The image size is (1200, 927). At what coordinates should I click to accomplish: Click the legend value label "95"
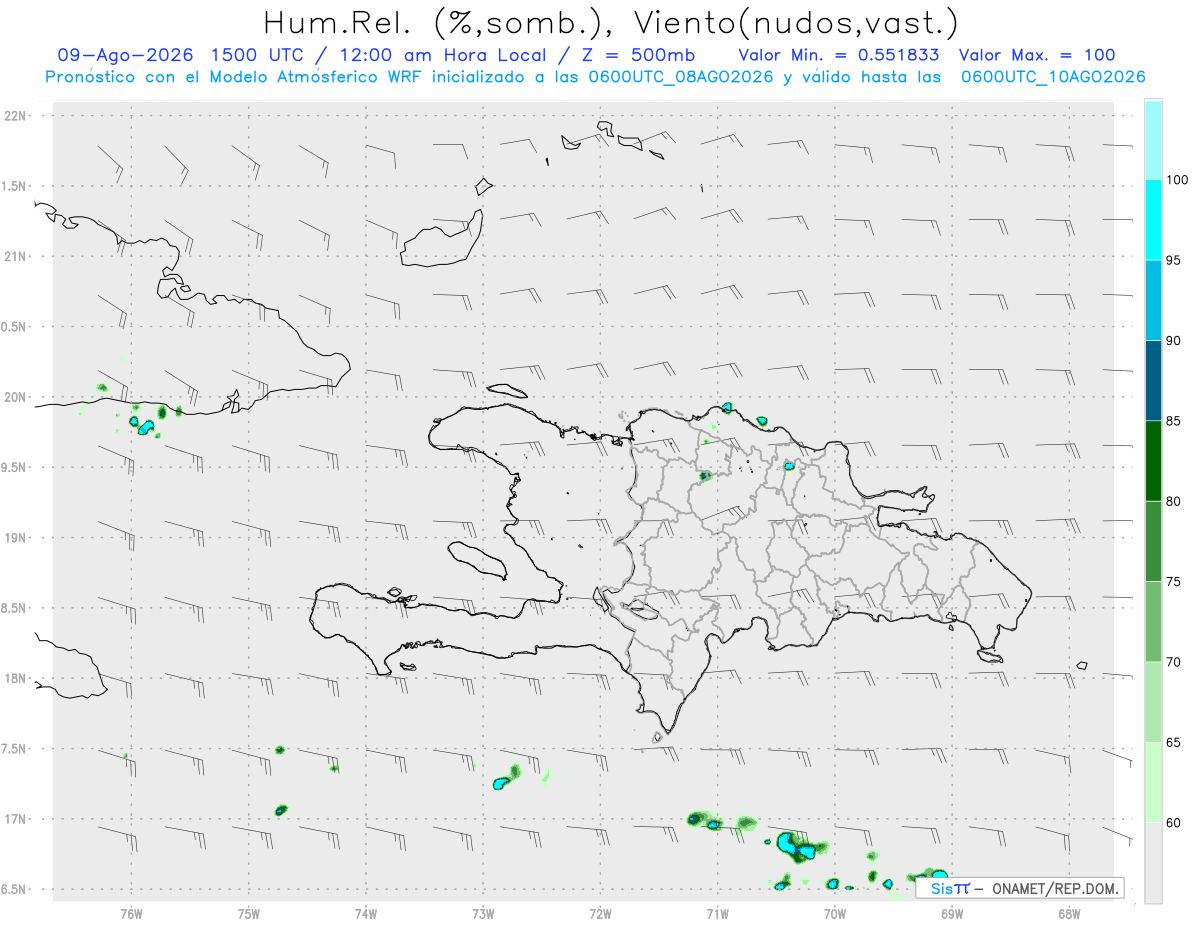pyautogui.click(x=1173, y=260)
